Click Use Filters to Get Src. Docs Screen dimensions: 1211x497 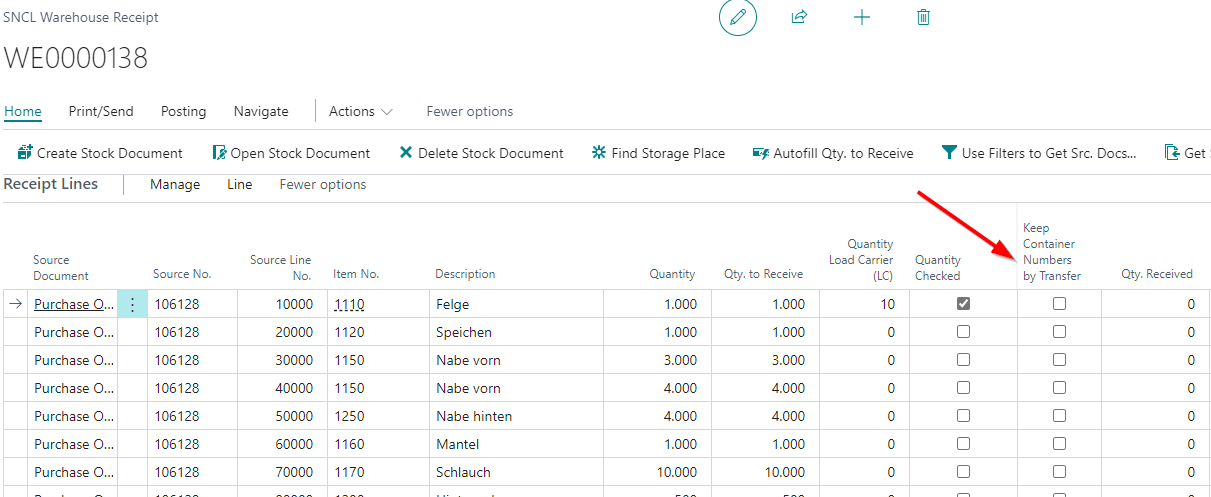(1039, 153)
